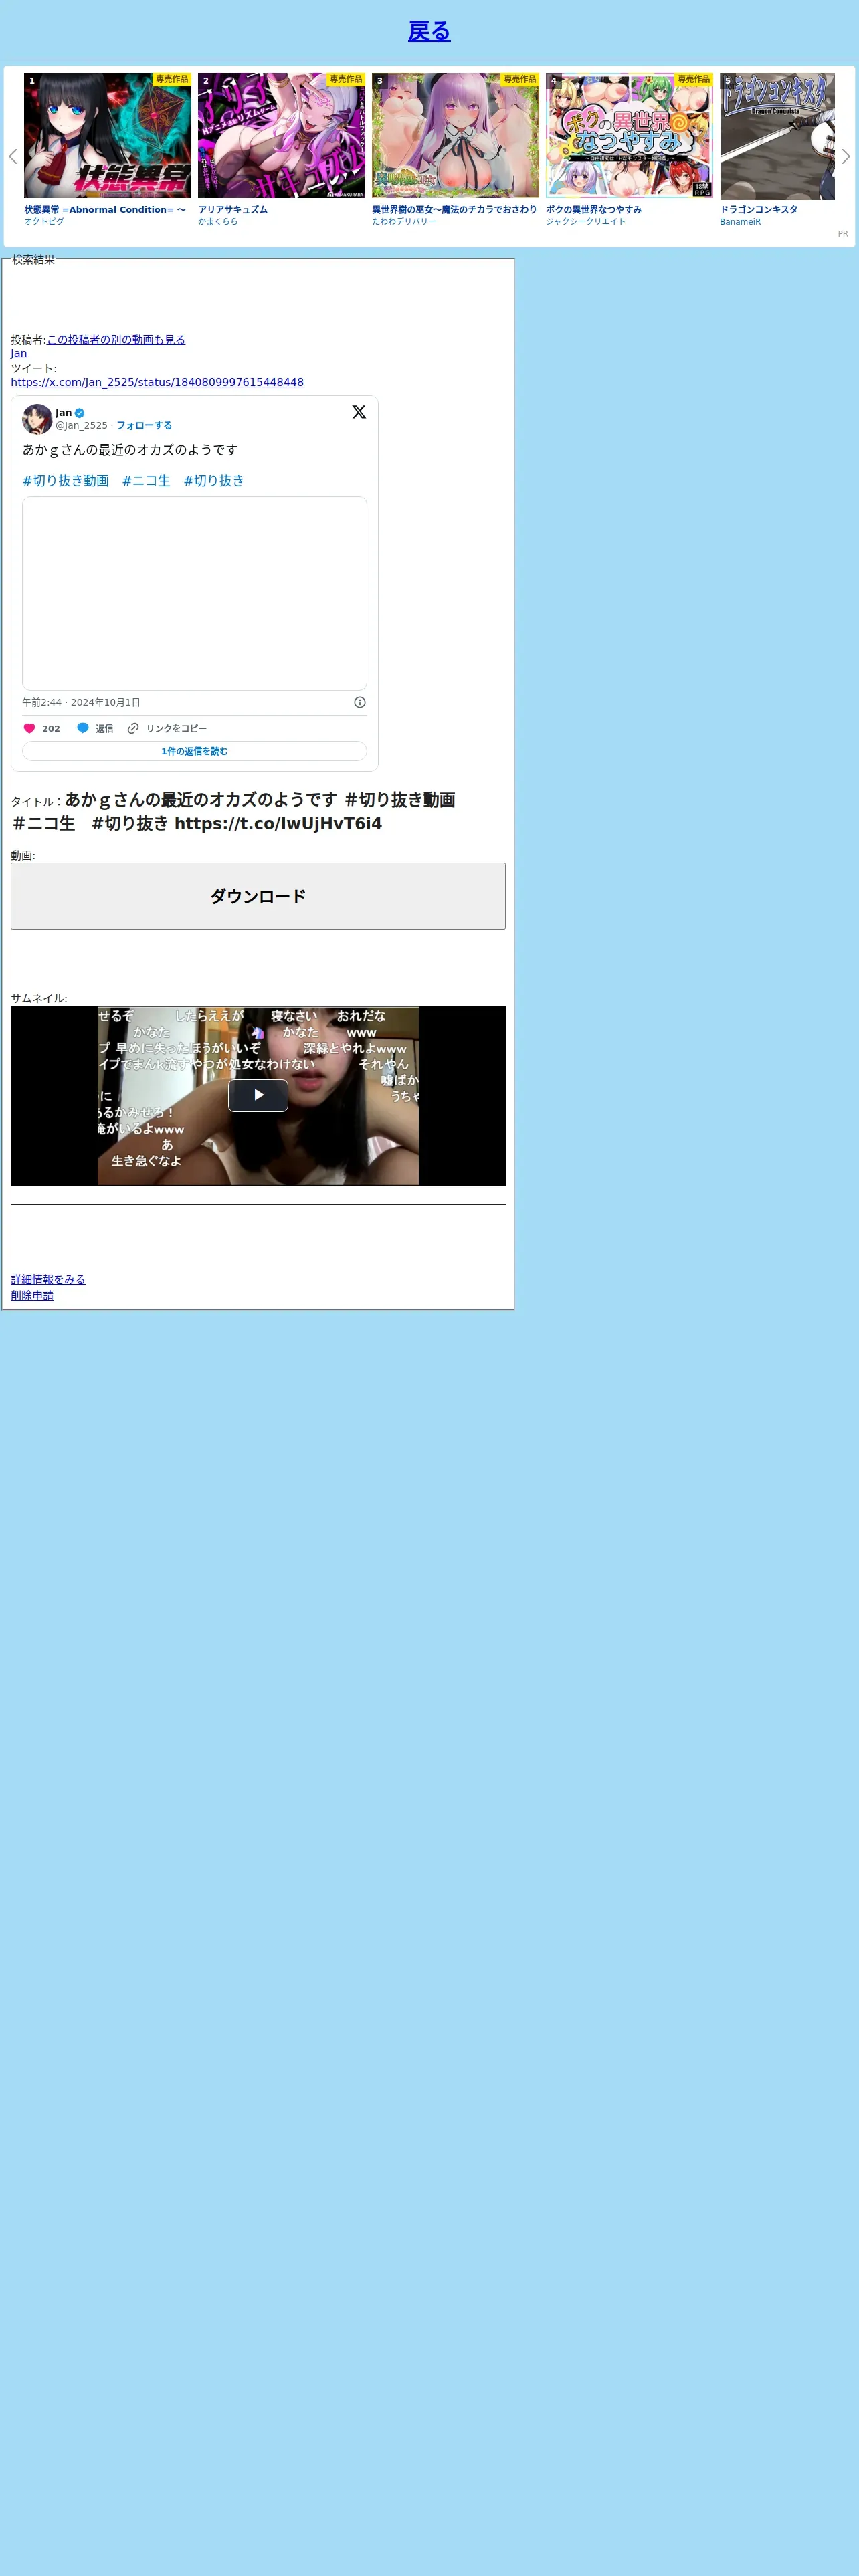Open the x.com tweet URL link
Image resolution: width=859 pixels, height=2576 pixels.
157,382
